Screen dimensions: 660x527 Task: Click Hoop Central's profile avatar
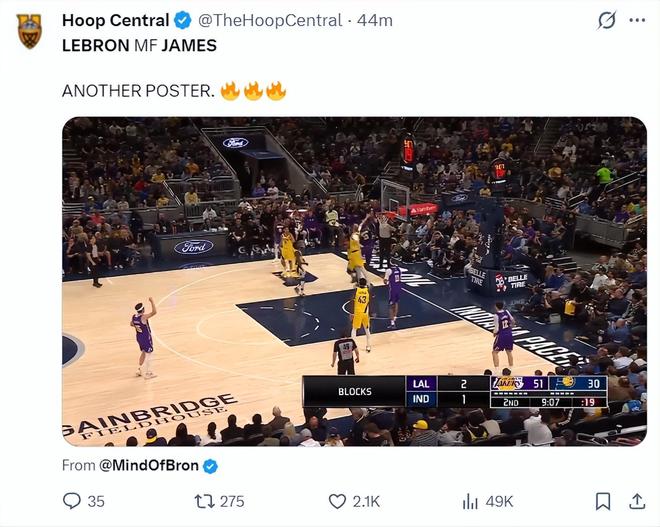[30, 31]
